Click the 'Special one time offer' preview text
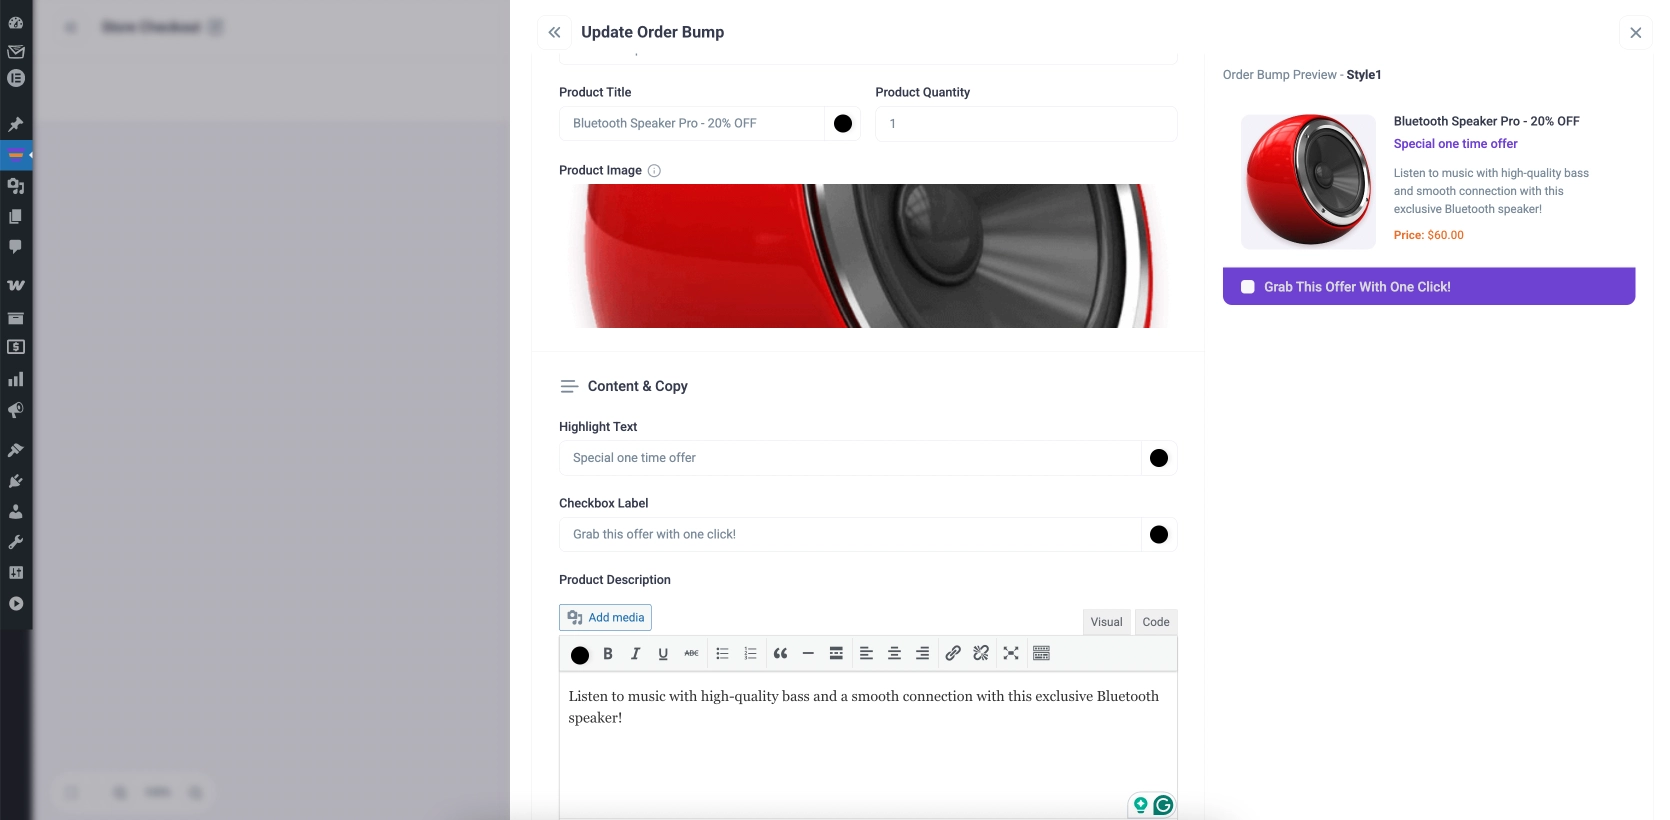This screenshot has height=820, width=1670. pos(1455,144)
